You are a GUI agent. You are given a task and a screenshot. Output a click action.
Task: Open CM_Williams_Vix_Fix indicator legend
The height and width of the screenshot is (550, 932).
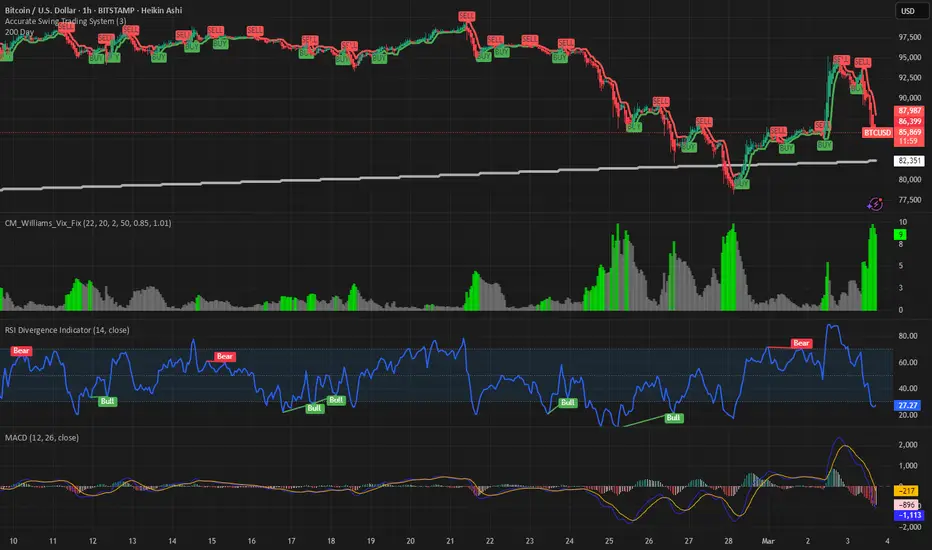[x=88, y=223]
